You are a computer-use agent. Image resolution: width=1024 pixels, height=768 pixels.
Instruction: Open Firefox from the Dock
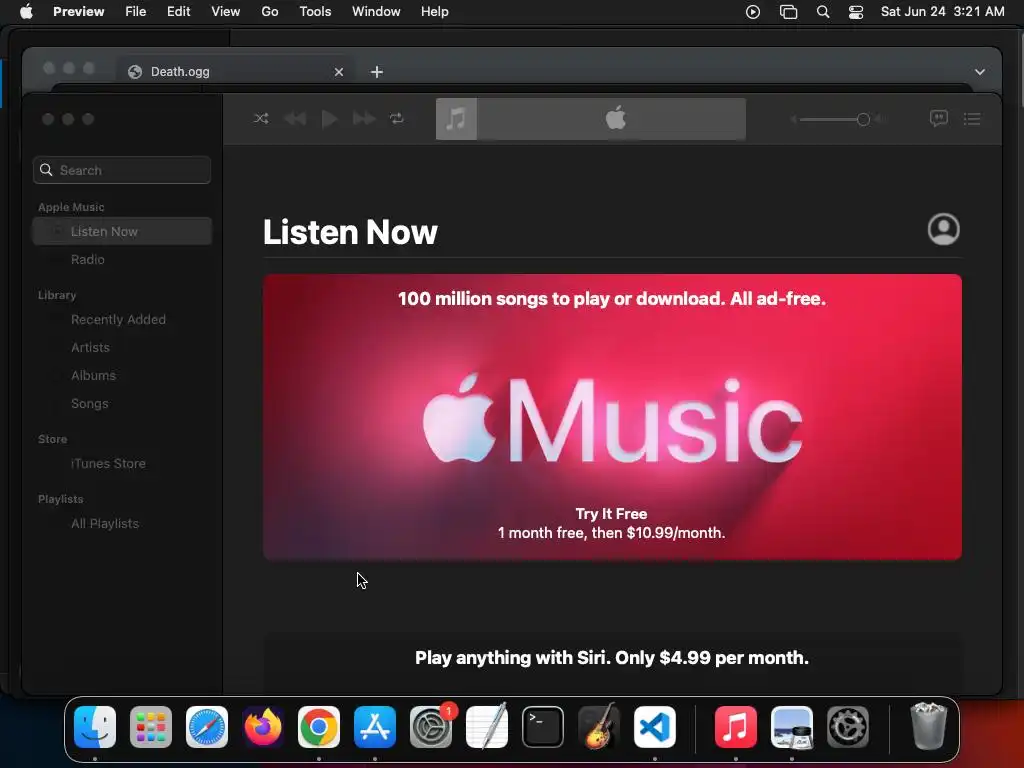(x=263, y=727)
